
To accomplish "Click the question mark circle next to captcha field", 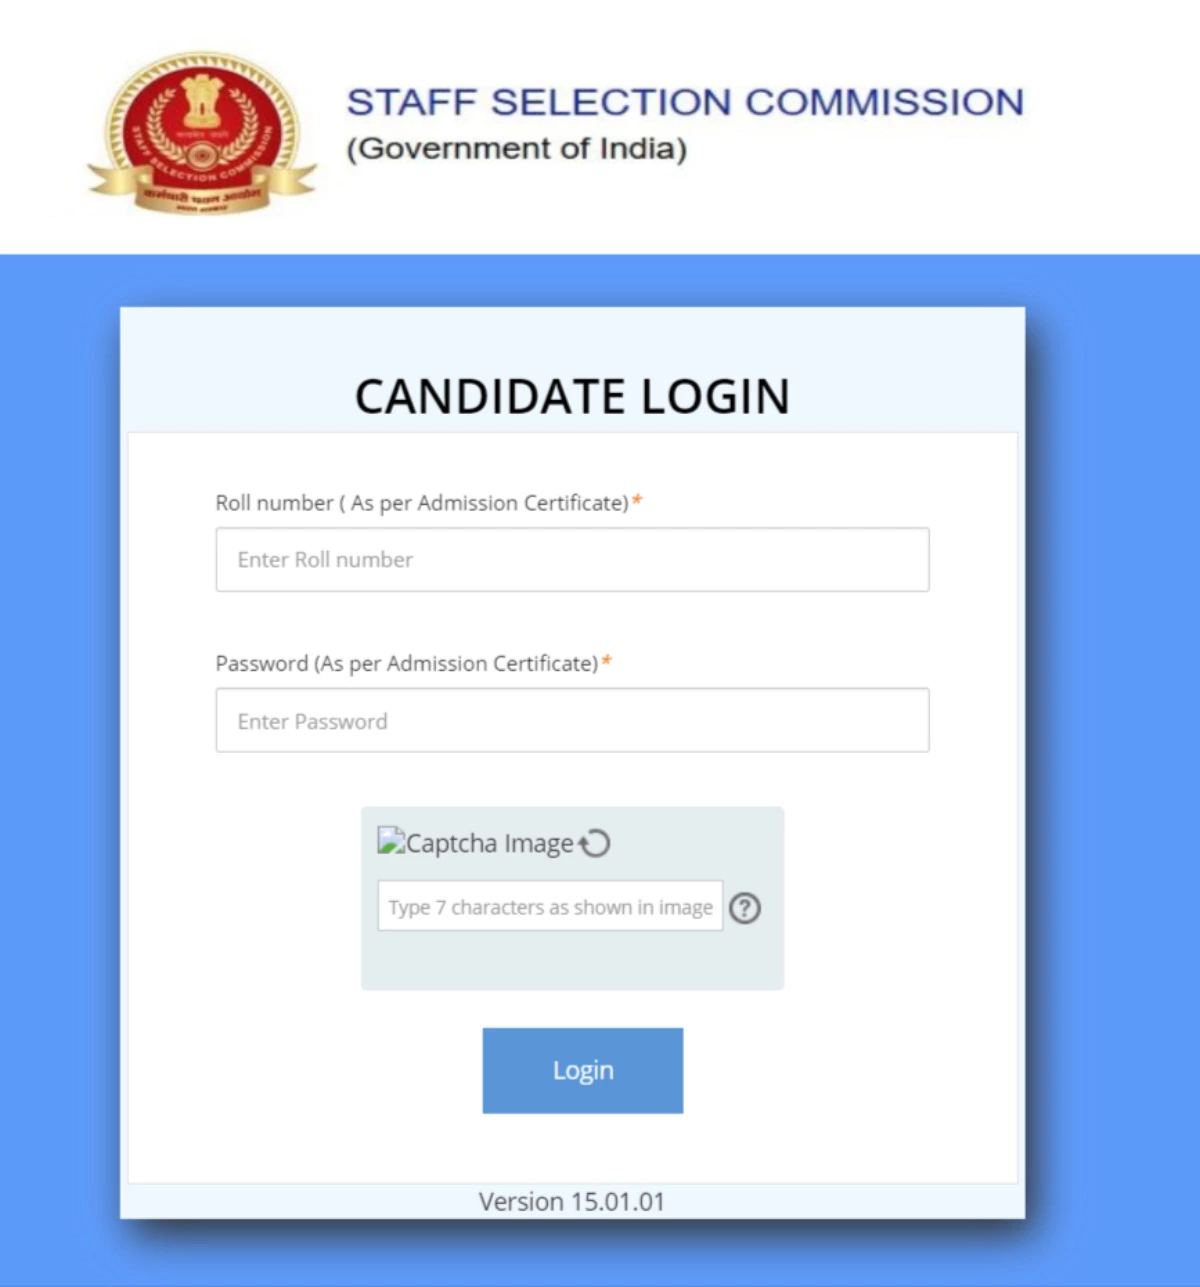I will (x=744, y=907).
